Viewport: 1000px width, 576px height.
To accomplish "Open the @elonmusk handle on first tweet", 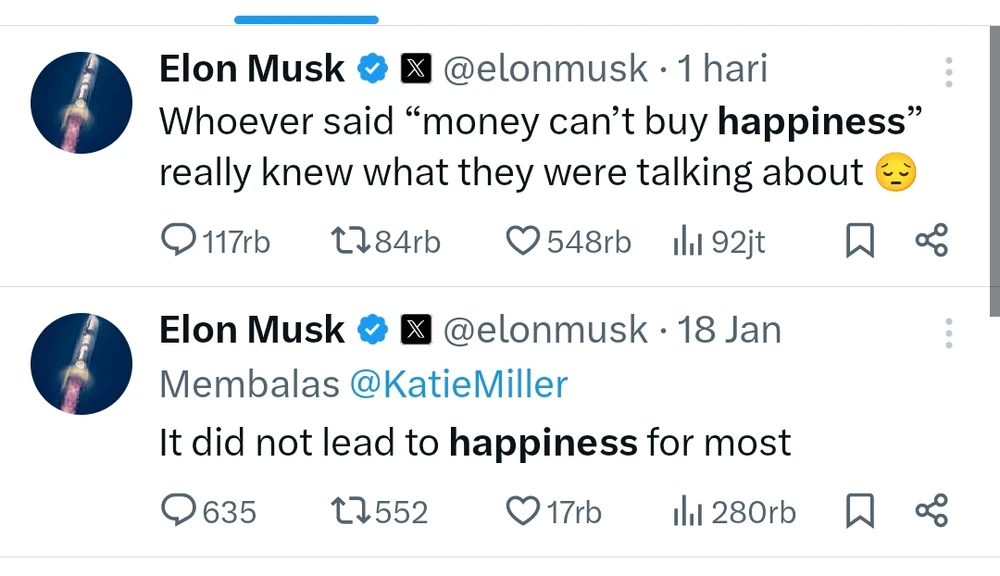I will [545, 69].
